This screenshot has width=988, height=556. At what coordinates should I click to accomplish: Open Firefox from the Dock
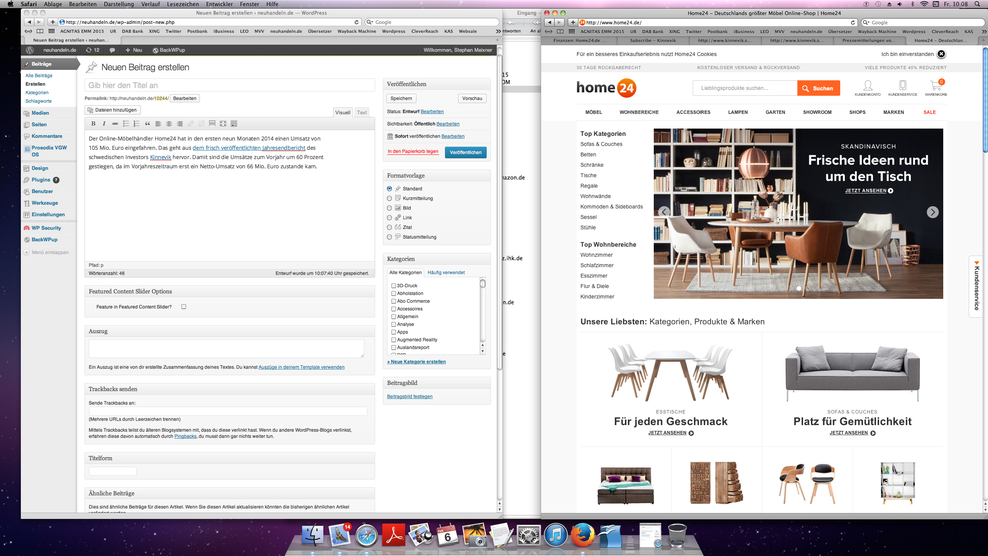[x=582, y=535]
